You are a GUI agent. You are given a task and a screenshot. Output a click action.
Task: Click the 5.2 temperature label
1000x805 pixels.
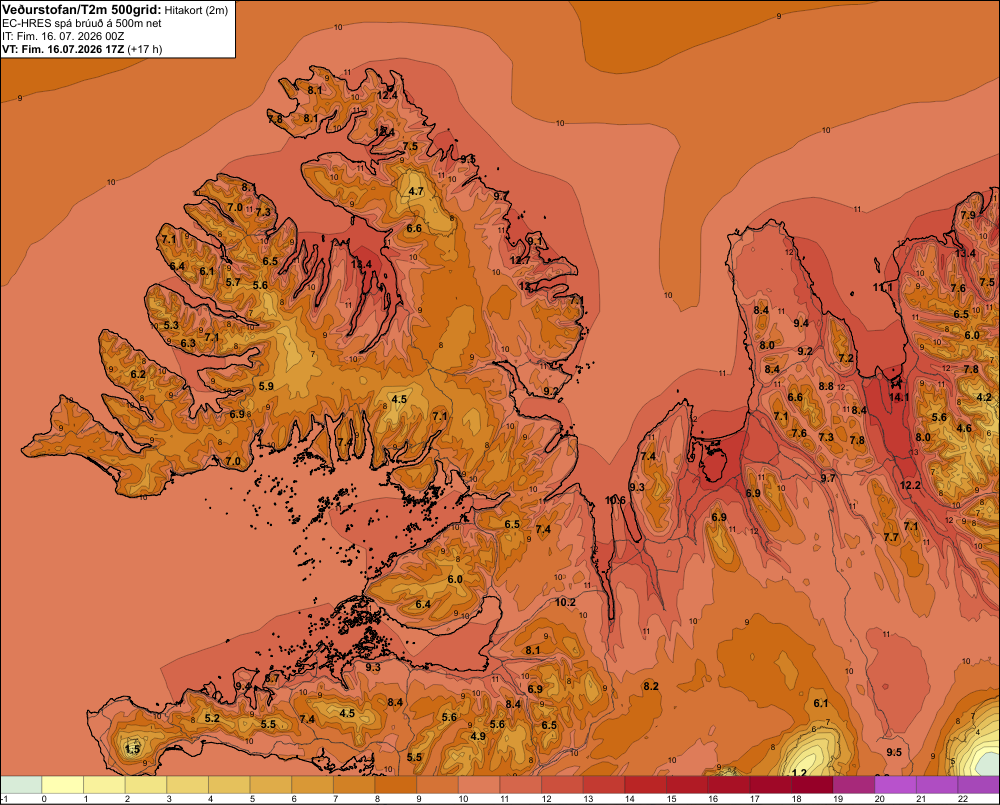click(x=212, y=718)
